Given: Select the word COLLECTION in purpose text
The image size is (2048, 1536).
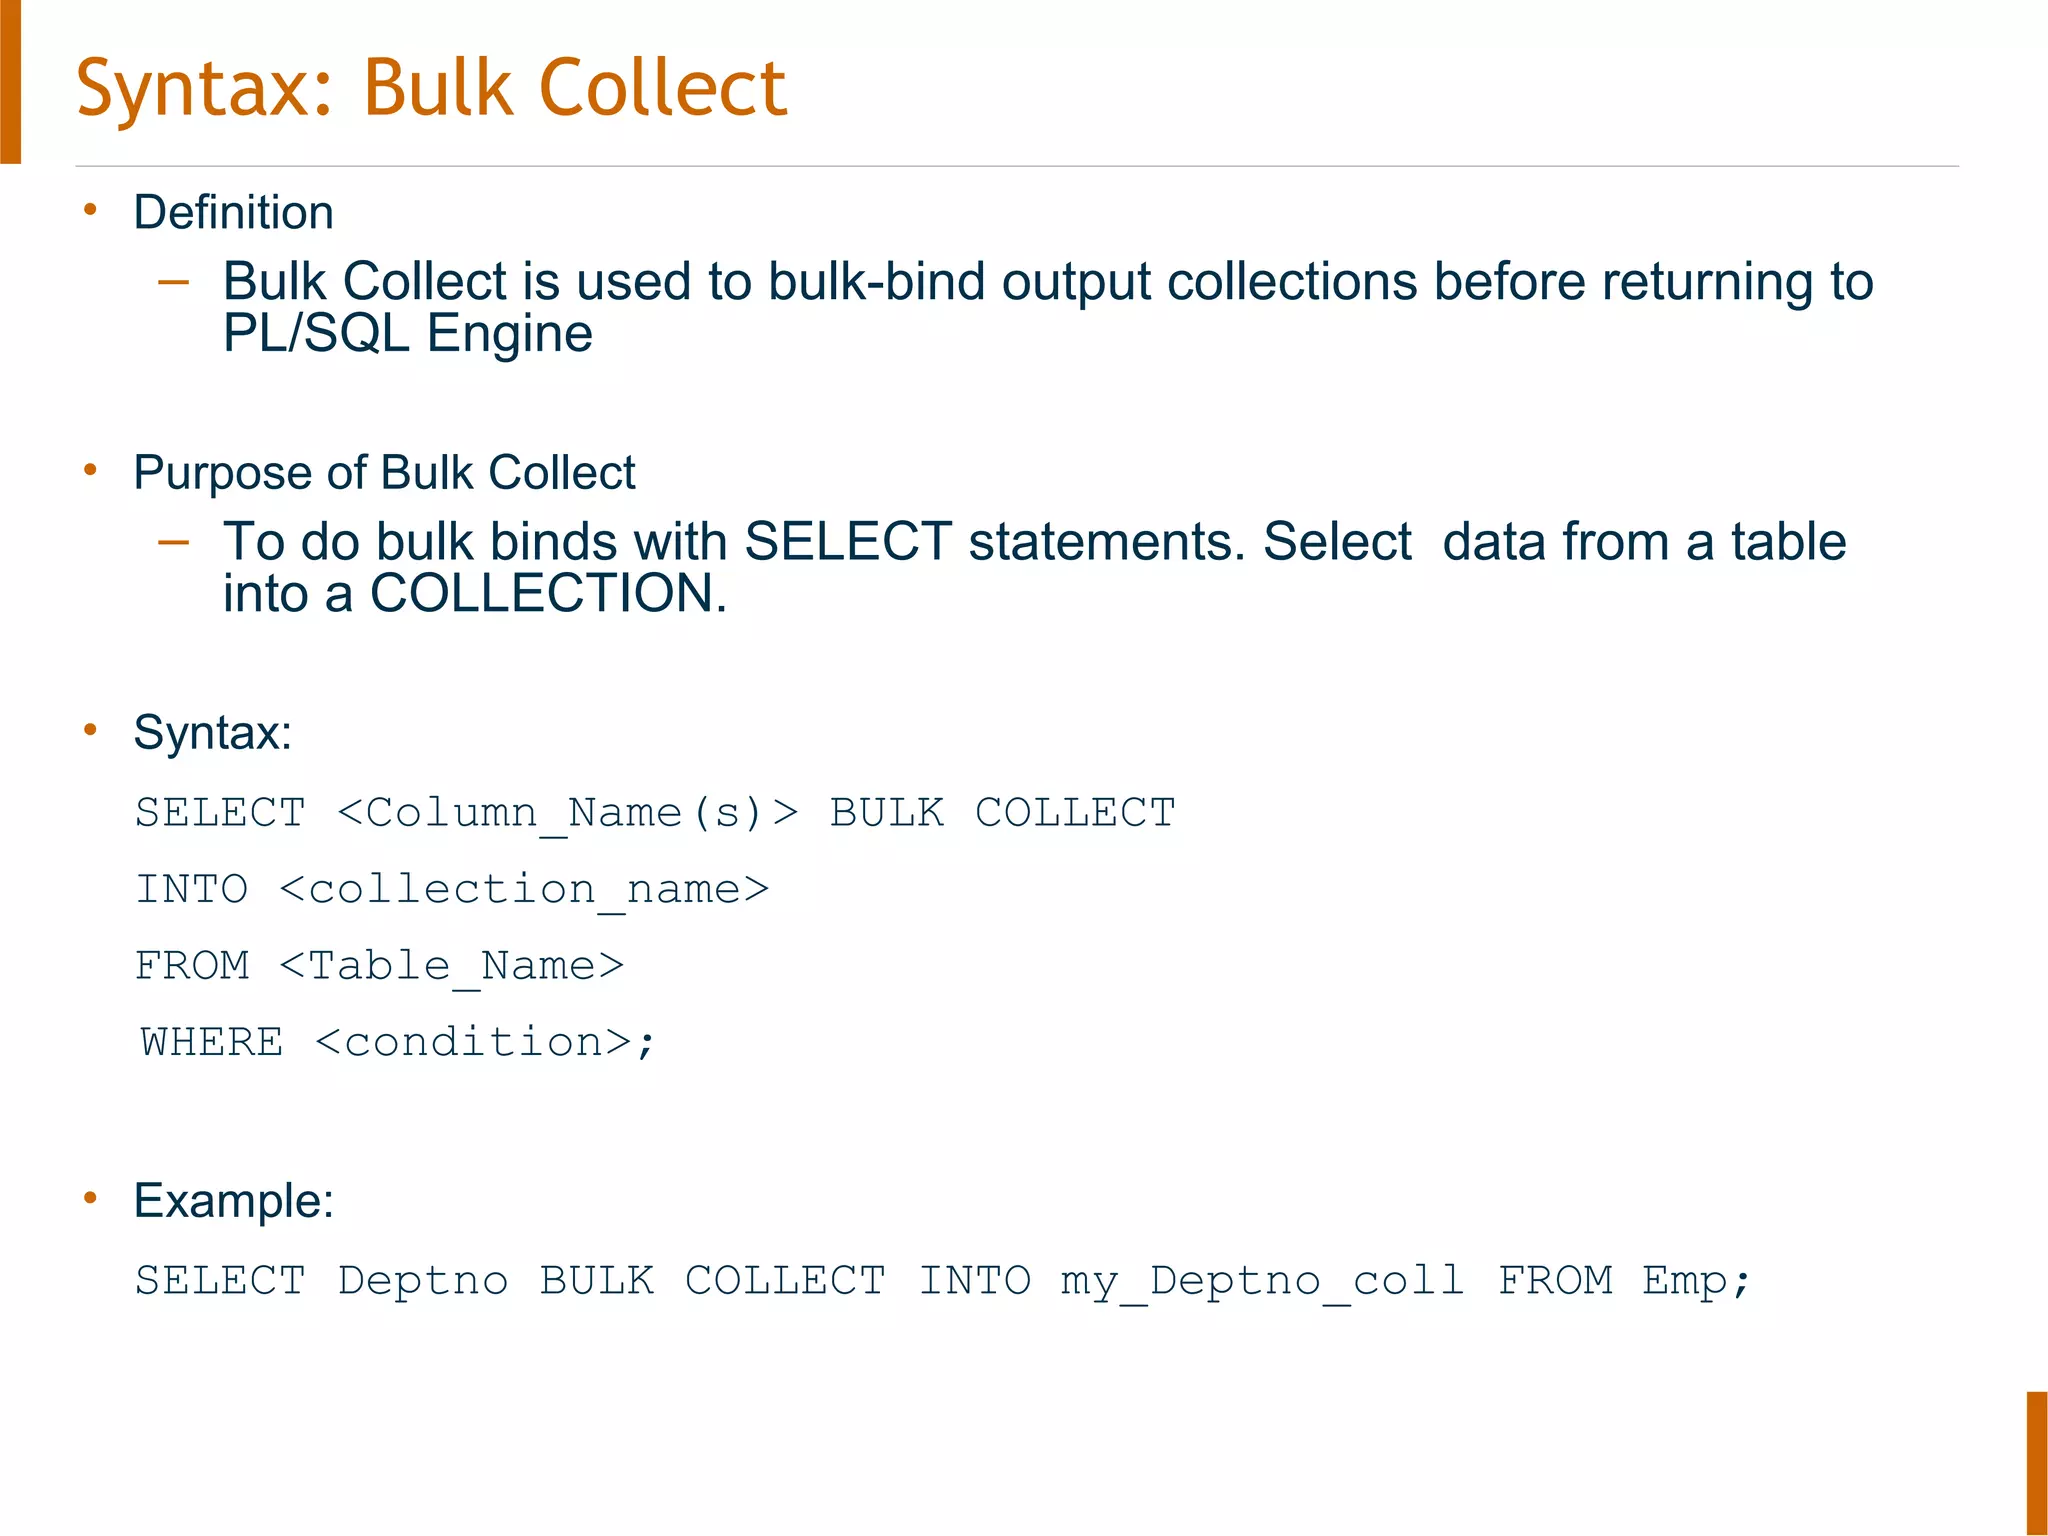Looking at the screenshot, I should pyautogui.click(x=542, y=593).
